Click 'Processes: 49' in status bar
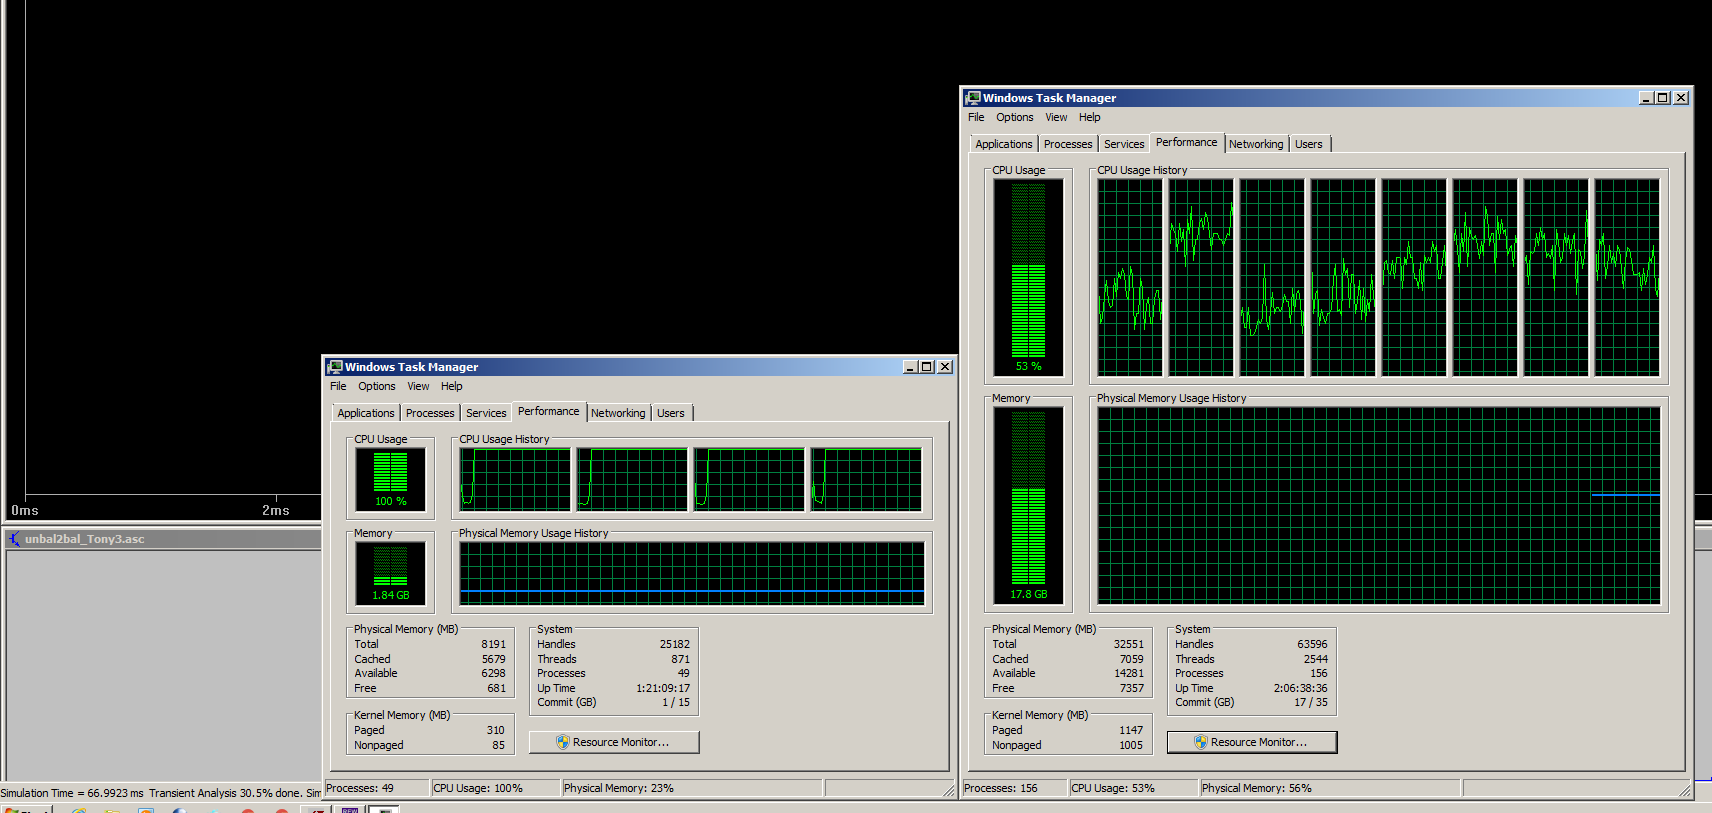This screenshot has height=813, width=1712. click(360, 788)
